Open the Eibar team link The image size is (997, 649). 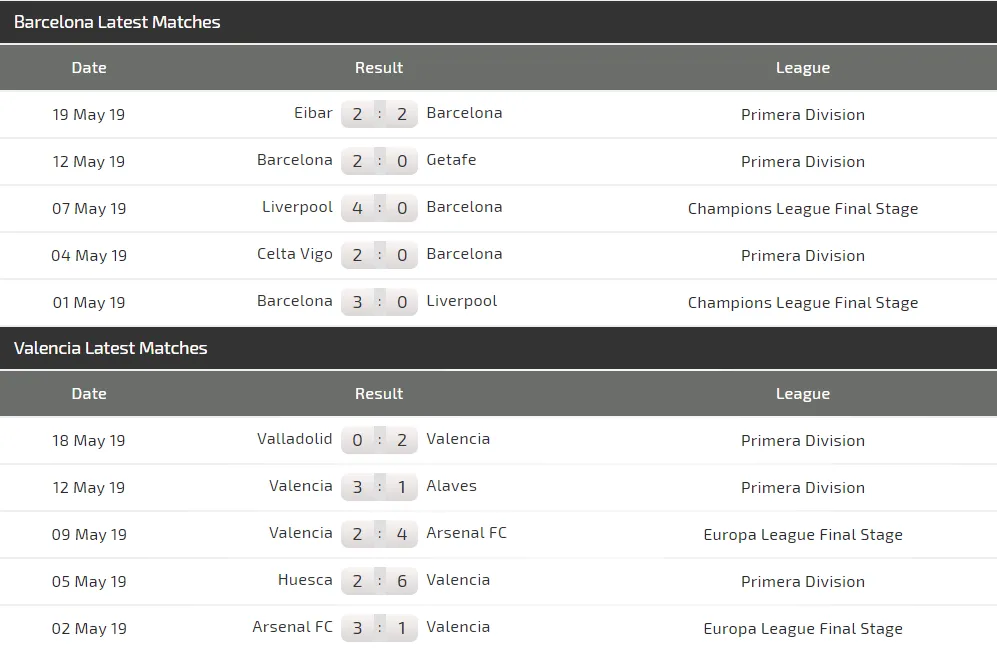point(313,113)
